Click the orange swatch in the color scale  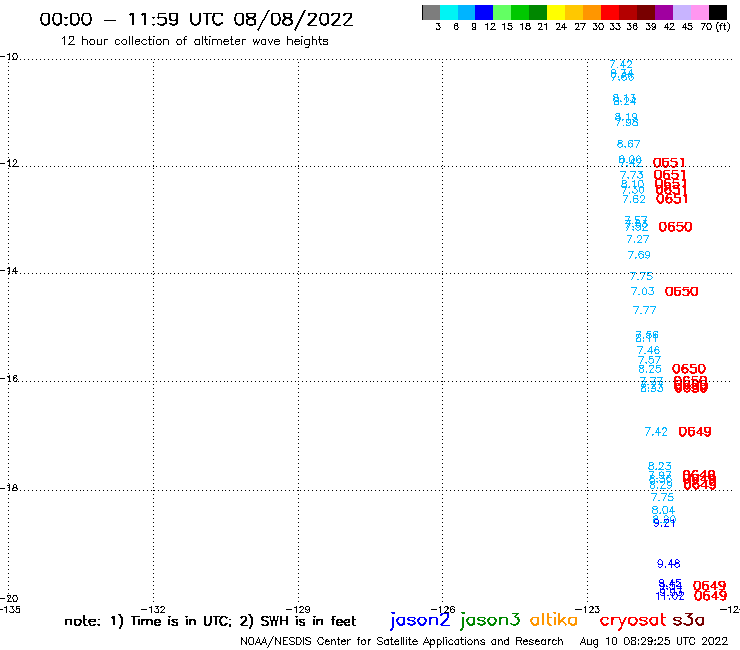coord(592,12)
